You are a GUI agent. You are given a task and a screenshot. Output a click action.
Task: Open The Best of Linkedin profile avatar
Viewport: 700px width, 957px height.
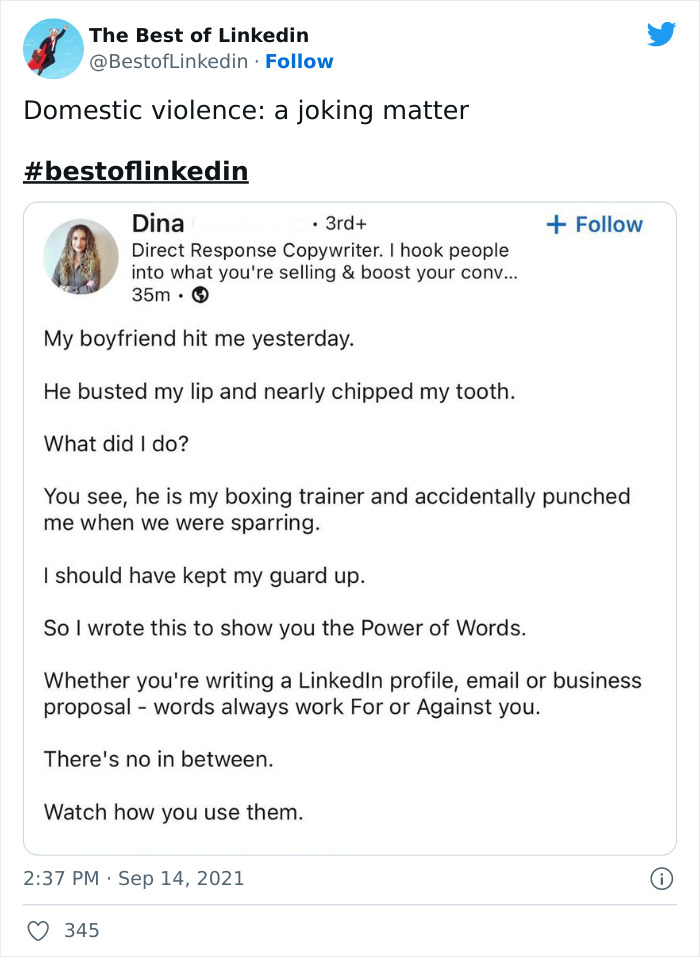tap(52, 48)
